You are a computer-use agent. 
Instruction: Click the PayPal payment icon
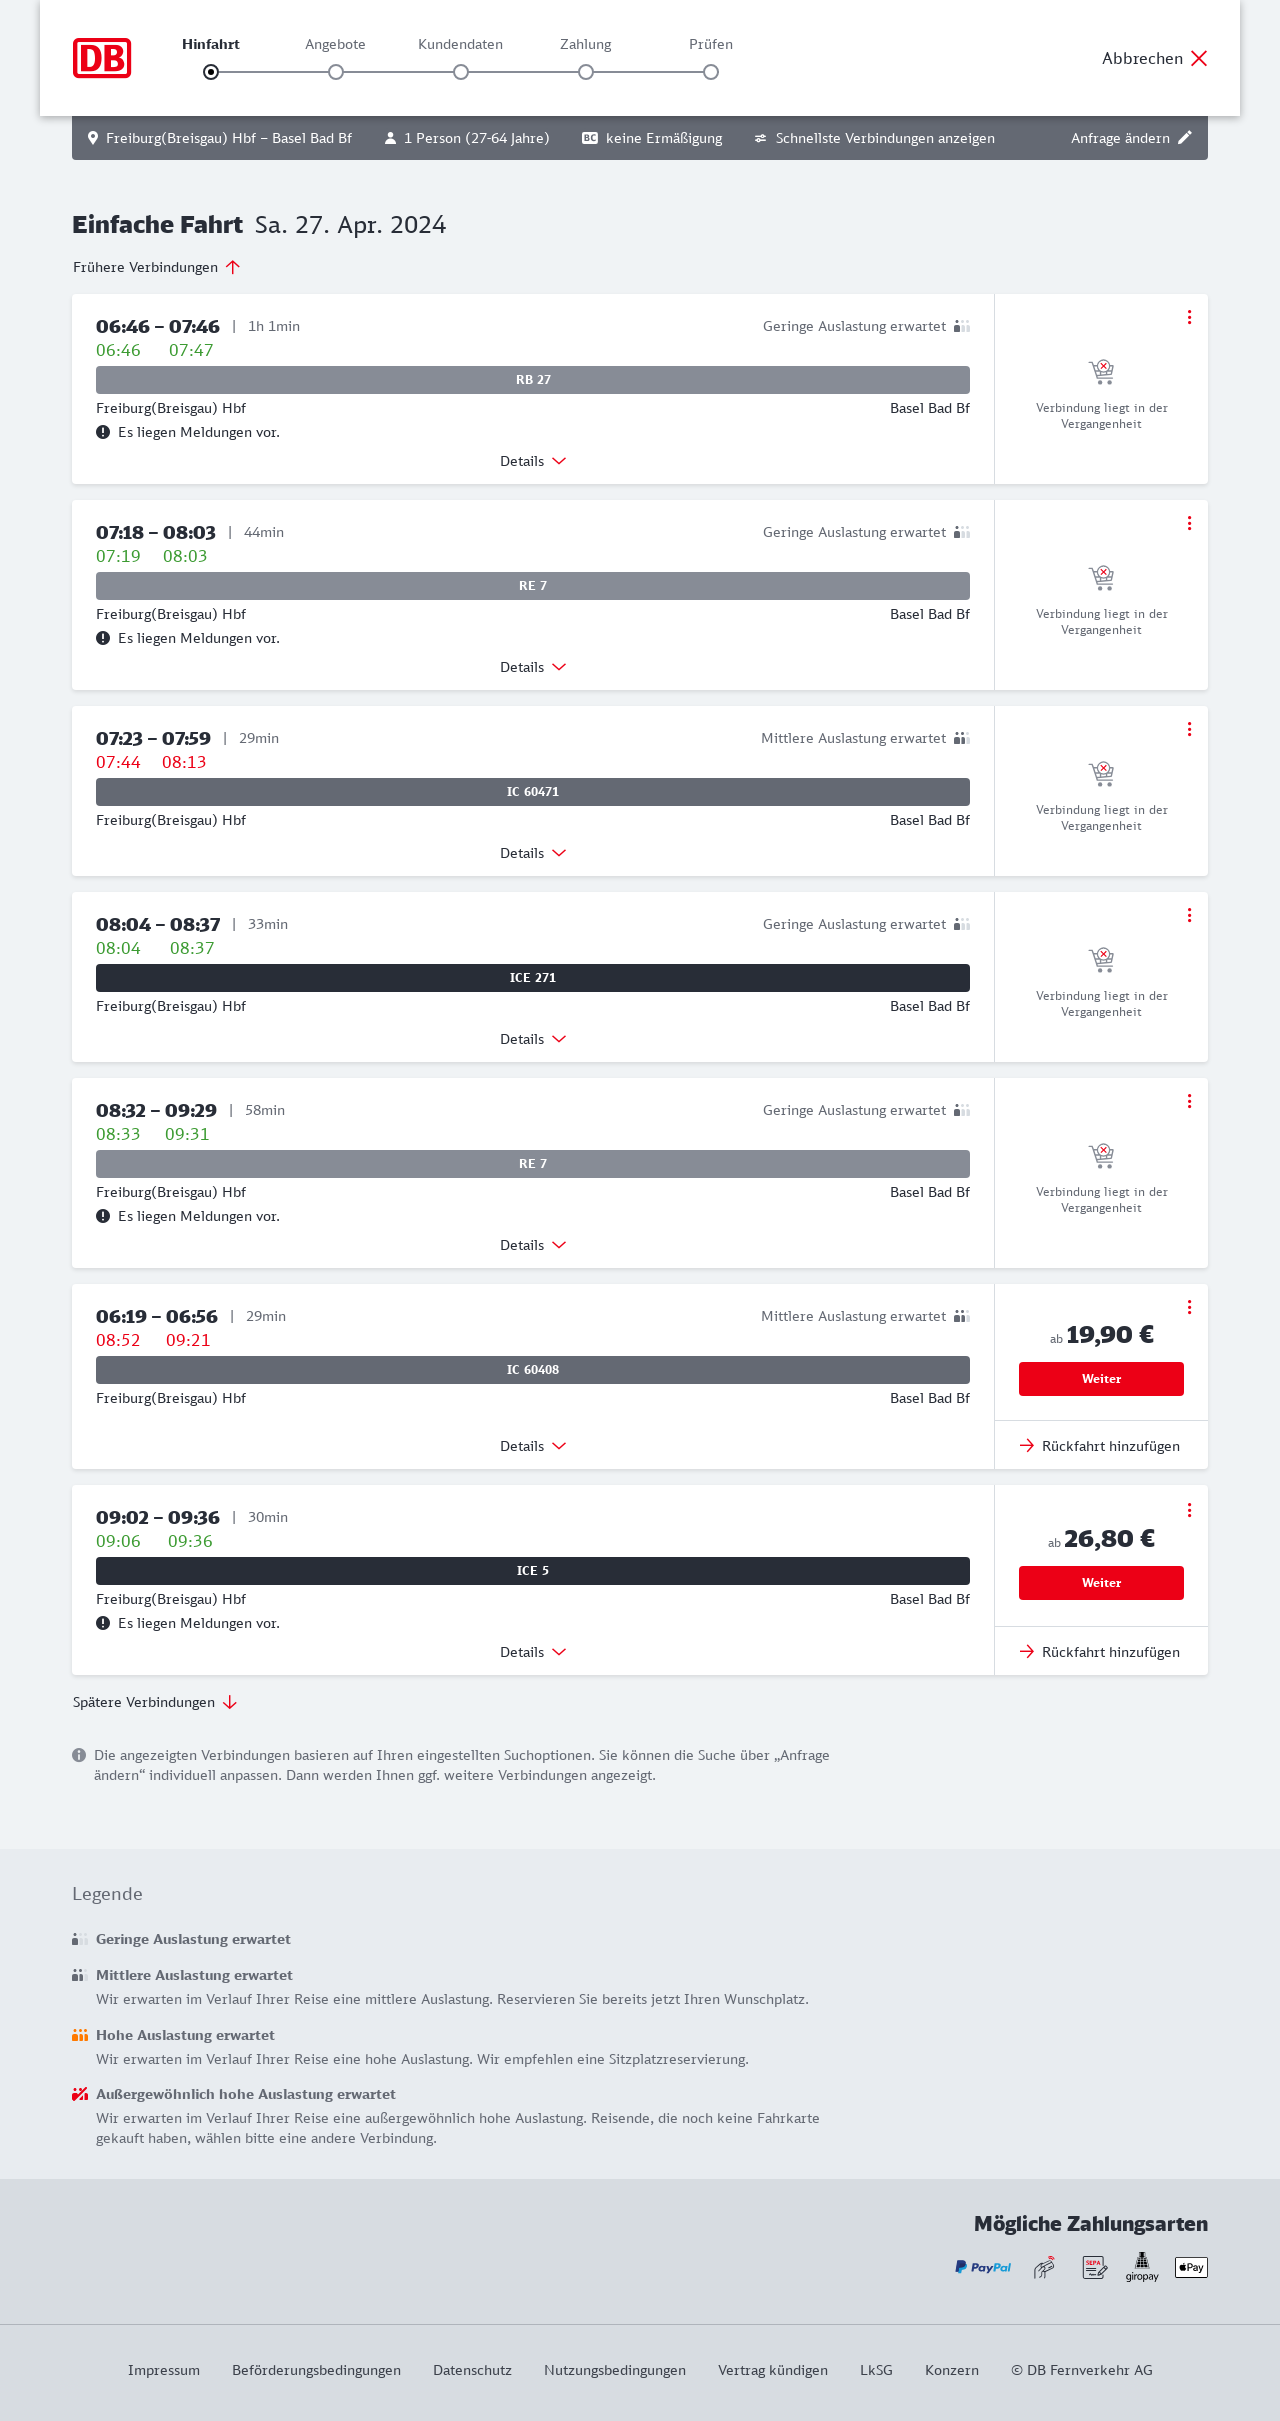point(983,2267)
